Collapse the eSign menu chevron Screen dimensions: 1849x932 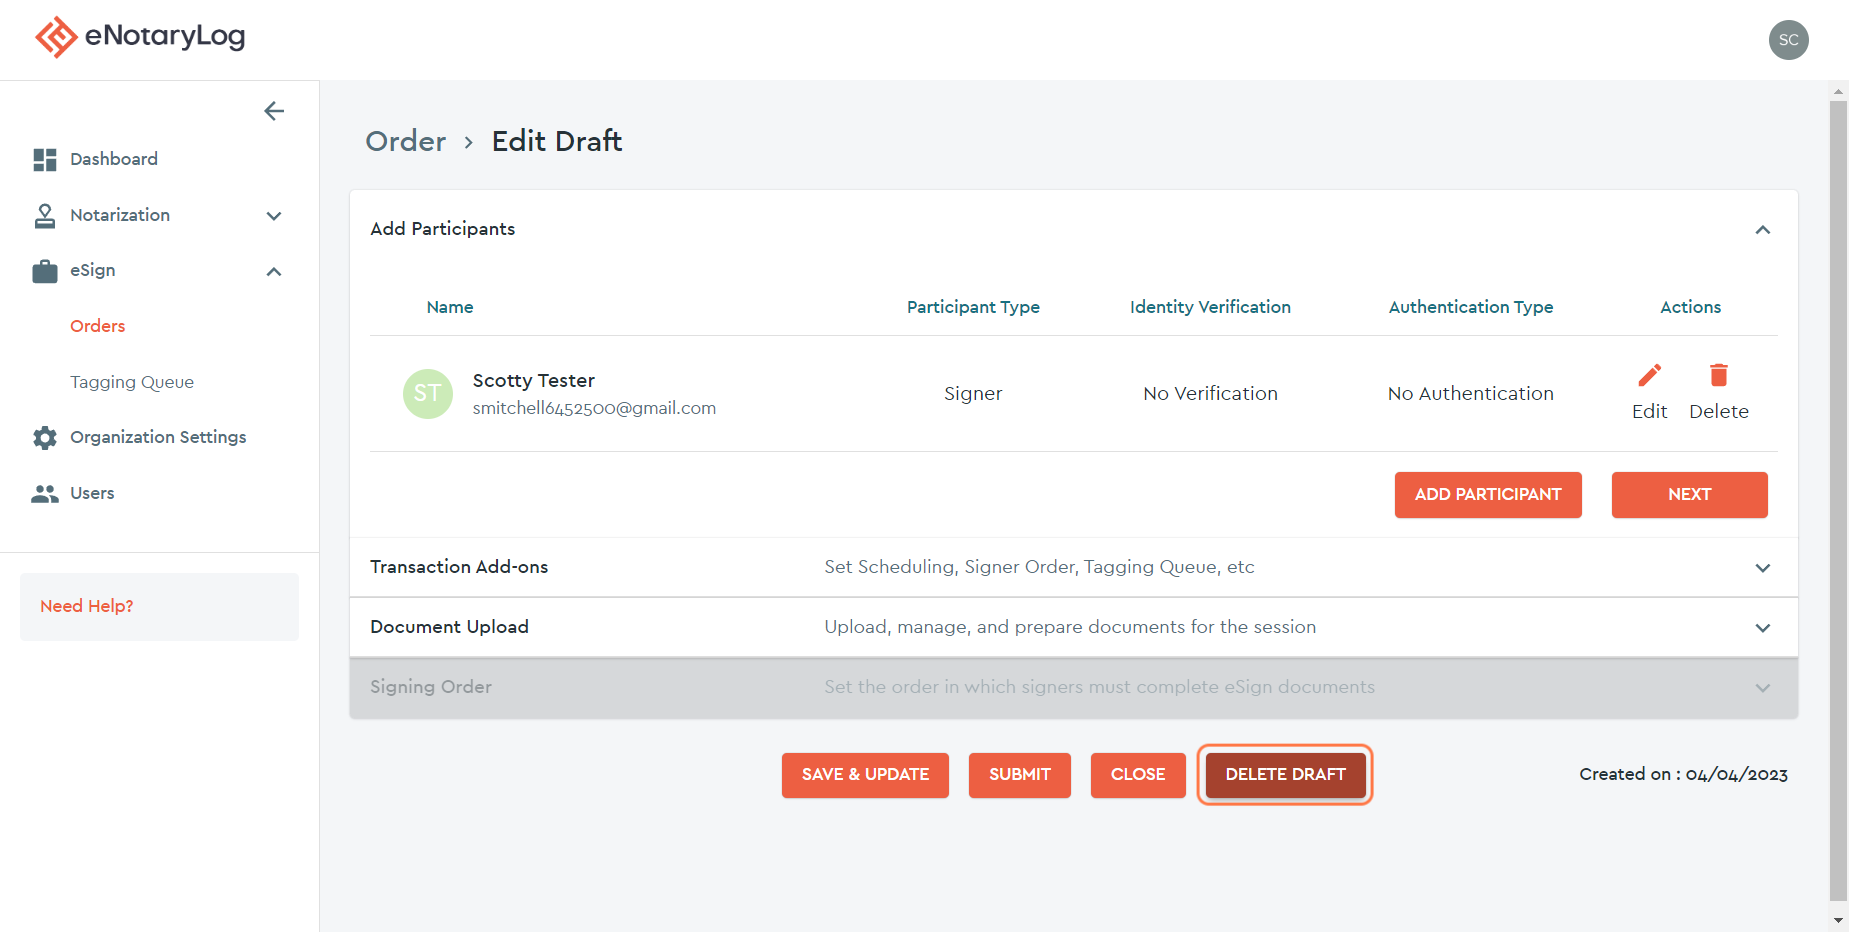tap(274, 271)
